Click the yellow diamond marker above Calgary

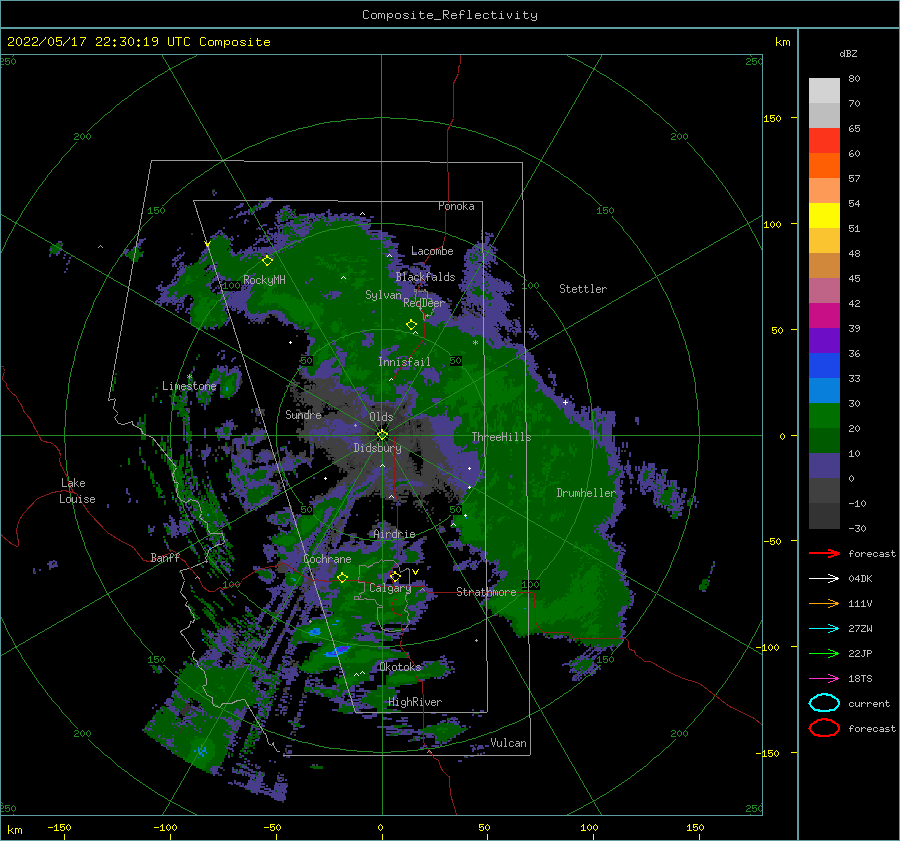(395, 576)
